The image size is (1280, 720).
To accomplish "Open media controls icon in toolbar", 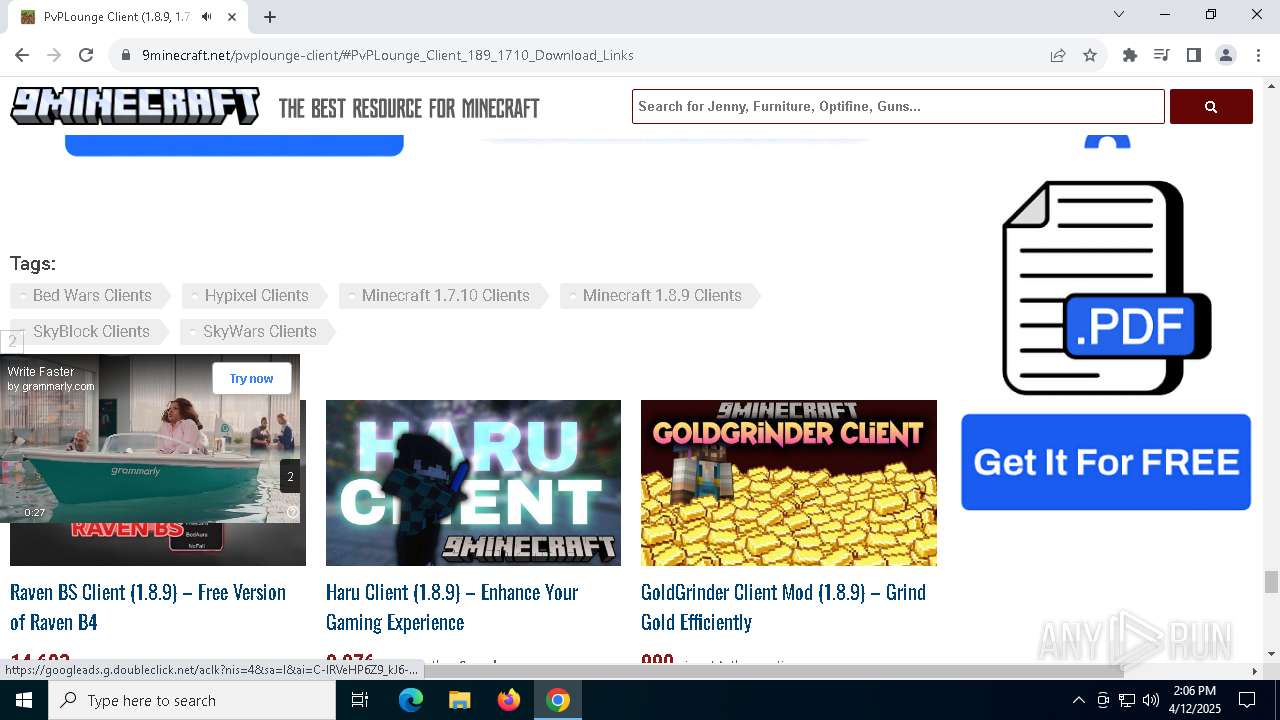I will click(x=1162, y=55).
